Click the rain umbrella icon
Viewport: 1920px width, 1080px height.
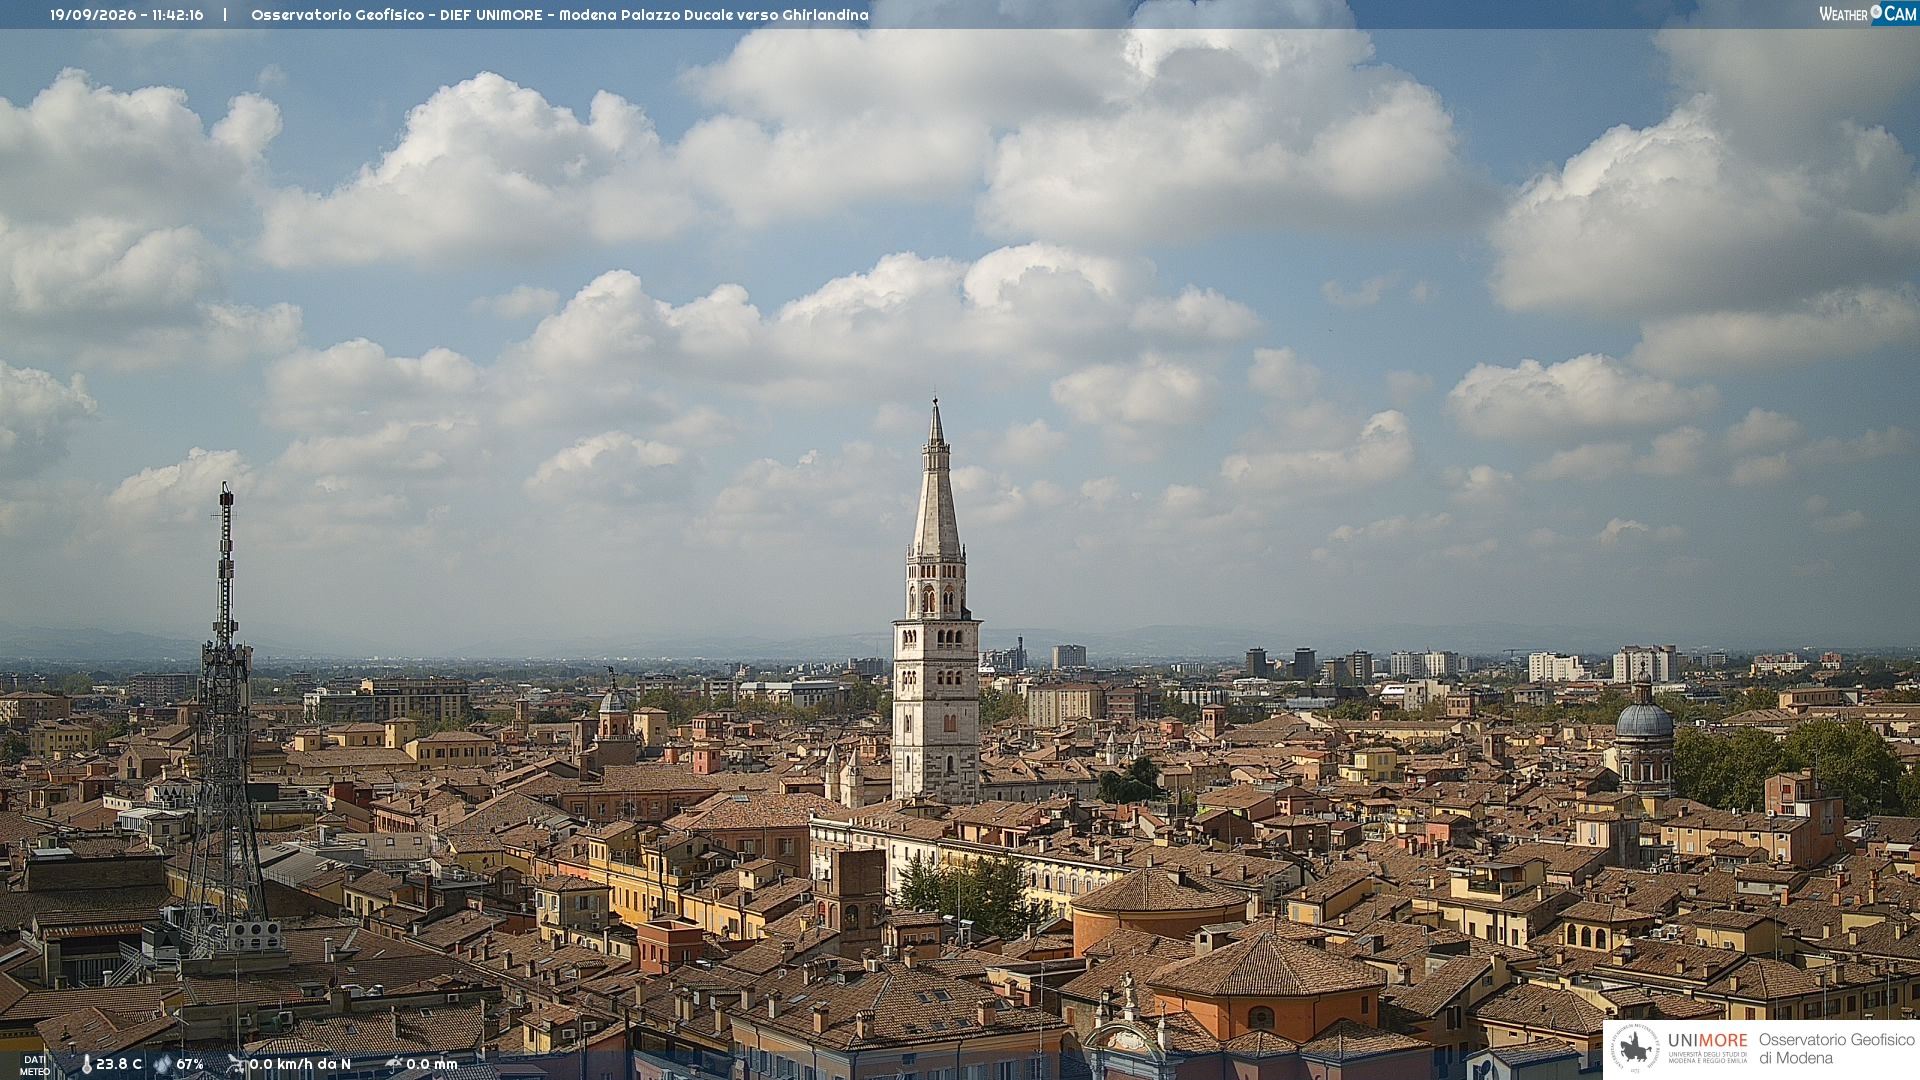tap(394, 1064)
